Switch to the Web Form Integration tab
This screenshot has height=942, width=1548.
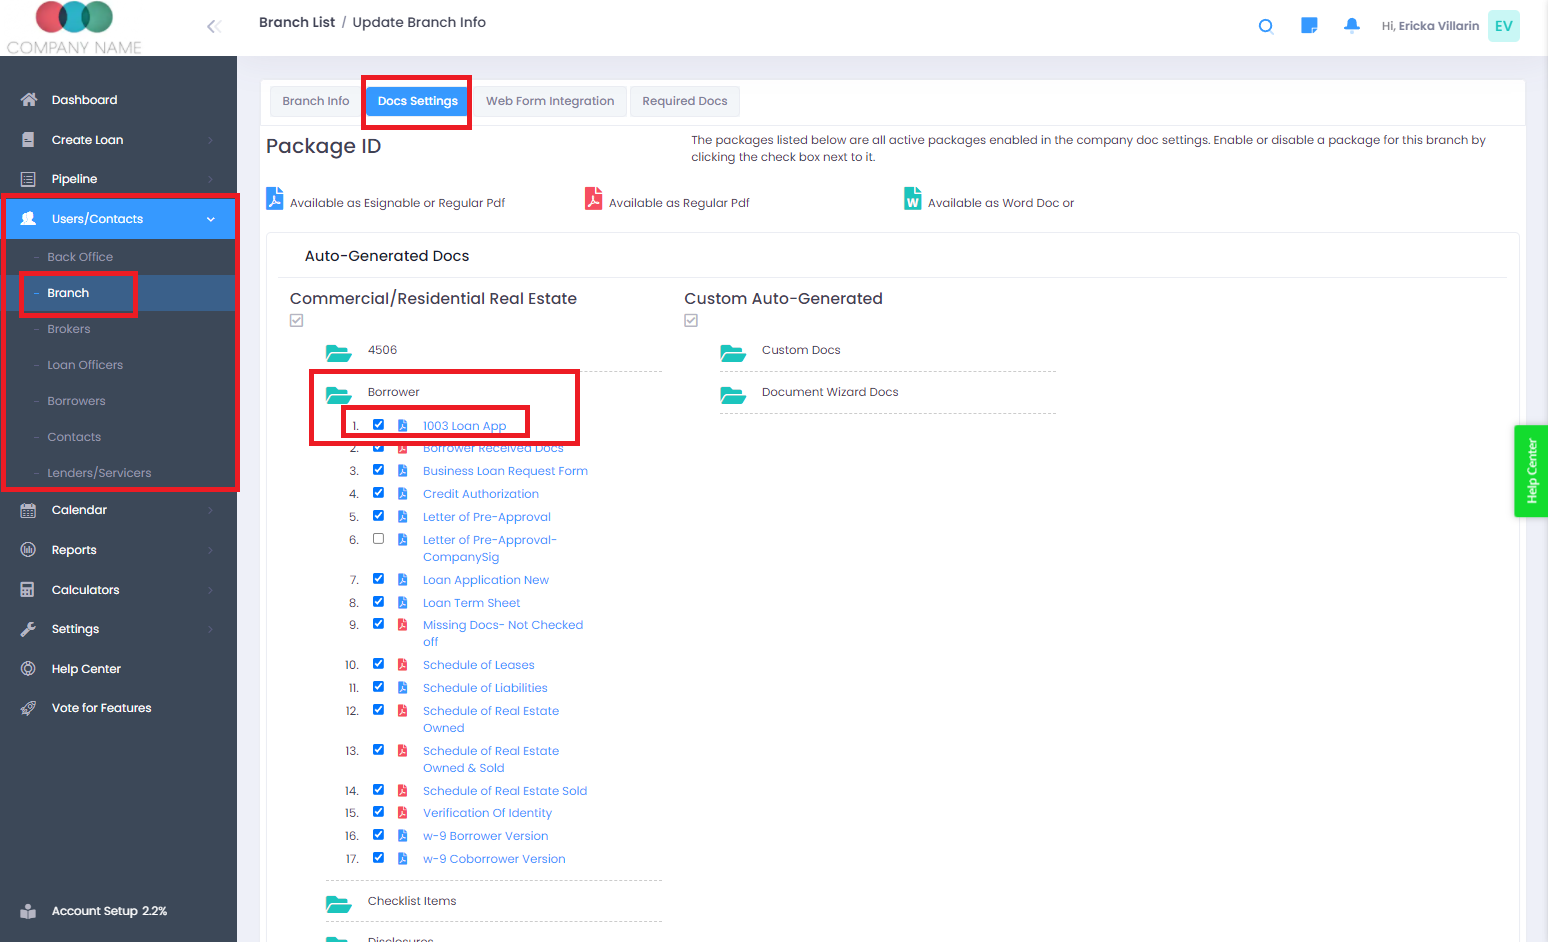pos(549,101)
